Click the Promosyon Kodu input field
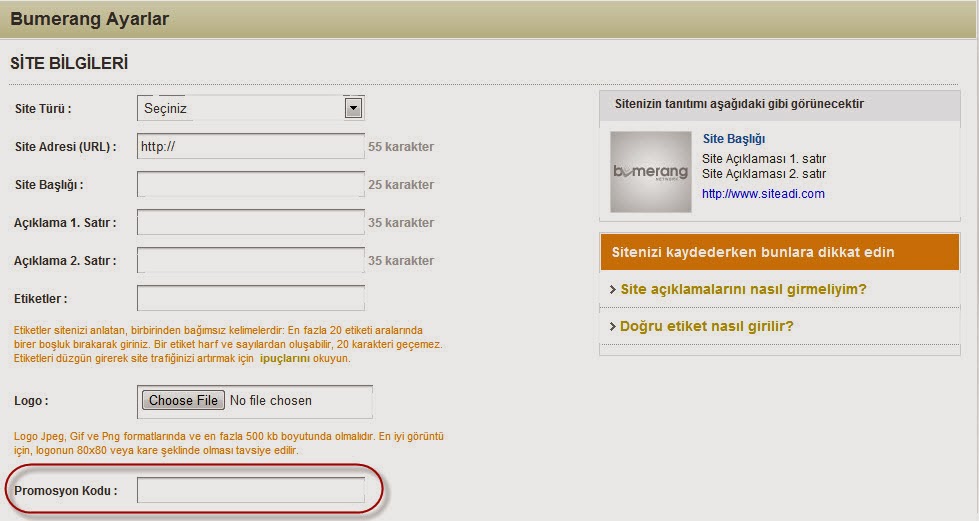Viewport: 979px width, 521px height. pyautogui.click(x=250, y=490)
